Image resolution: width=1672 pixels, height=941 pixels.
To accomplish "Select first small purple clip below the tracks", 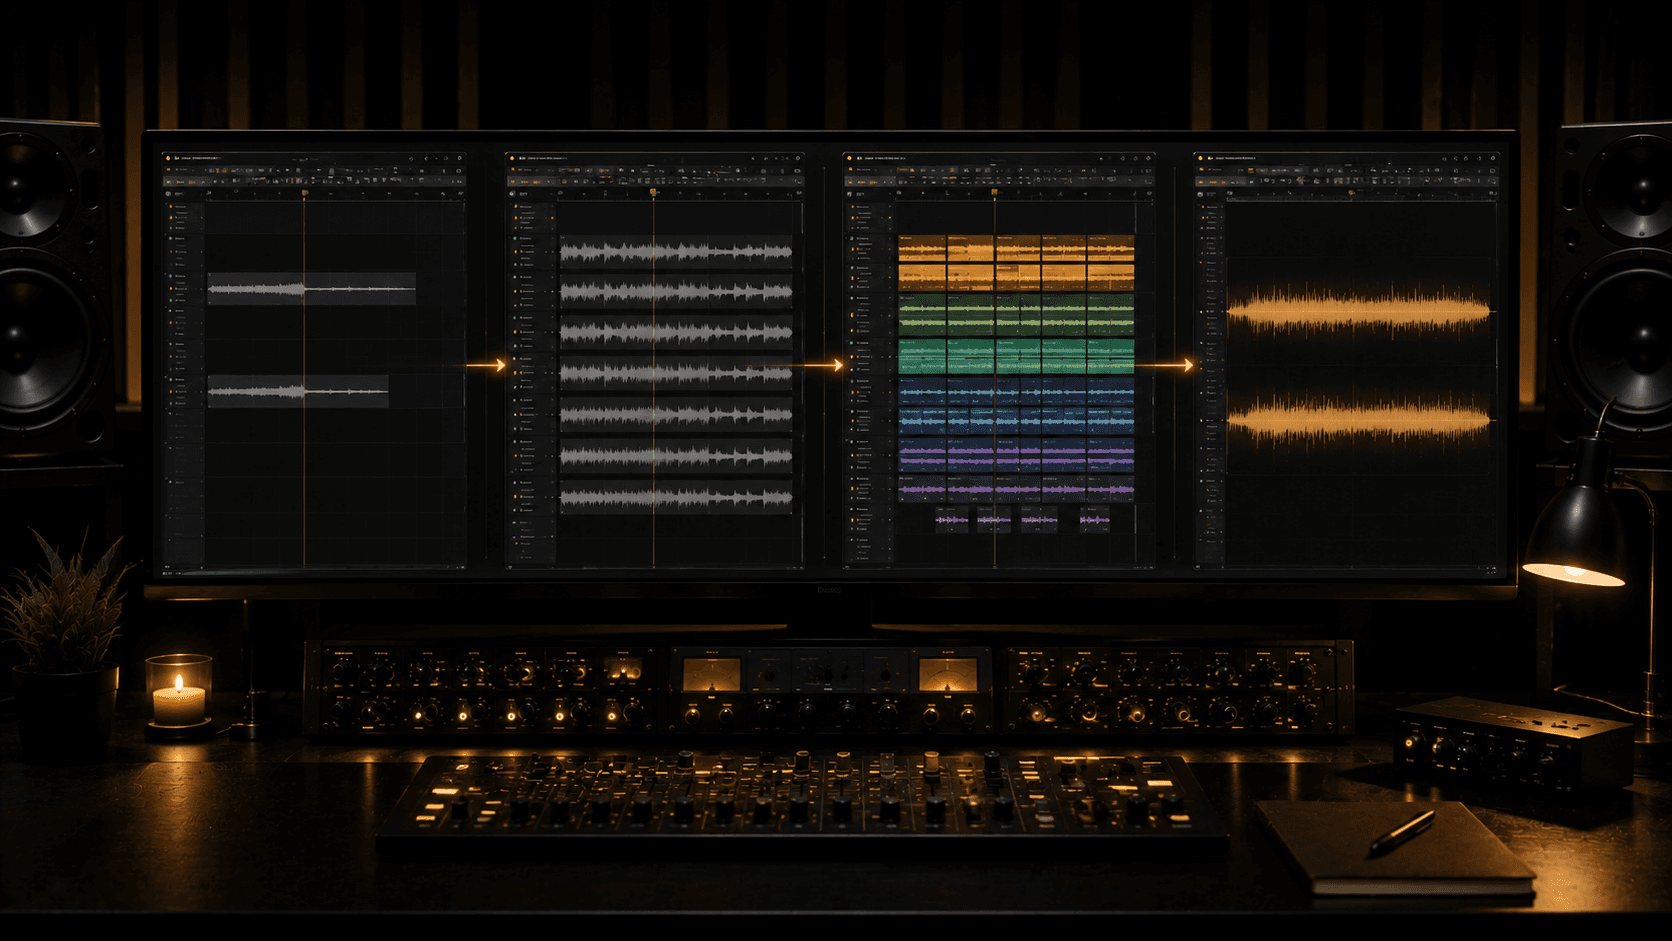I will 952,520.
